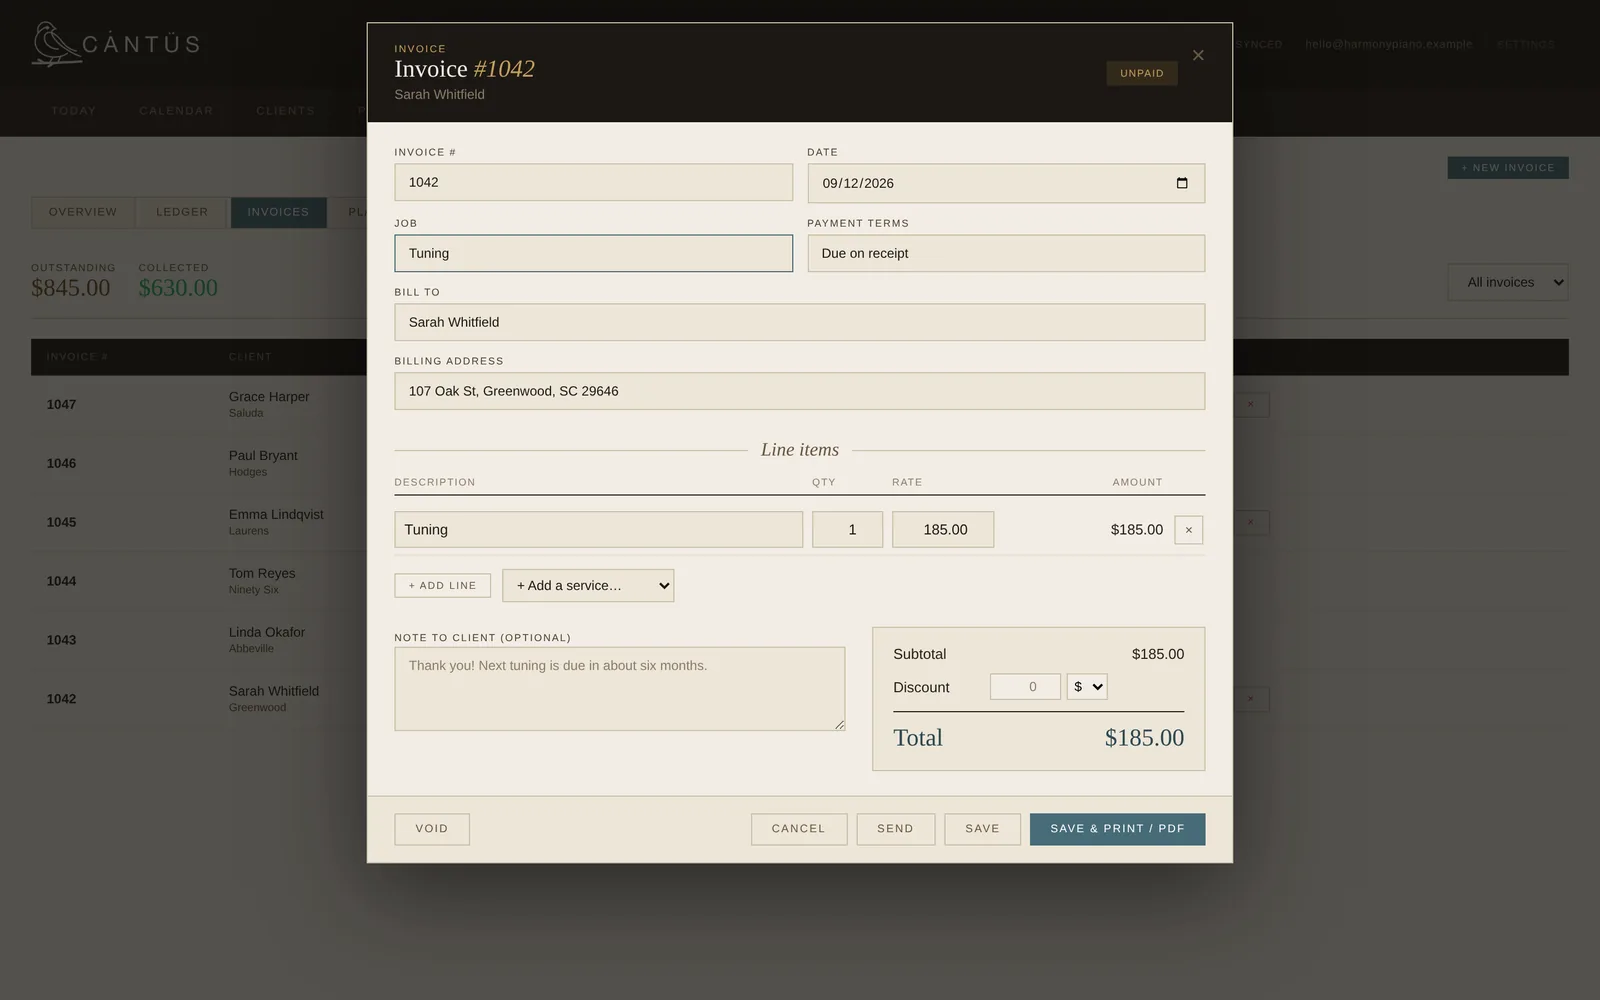Viewport: 1600px width, 1000px height.
Task: Click Save & Print / PDF
Action: 1117,829
